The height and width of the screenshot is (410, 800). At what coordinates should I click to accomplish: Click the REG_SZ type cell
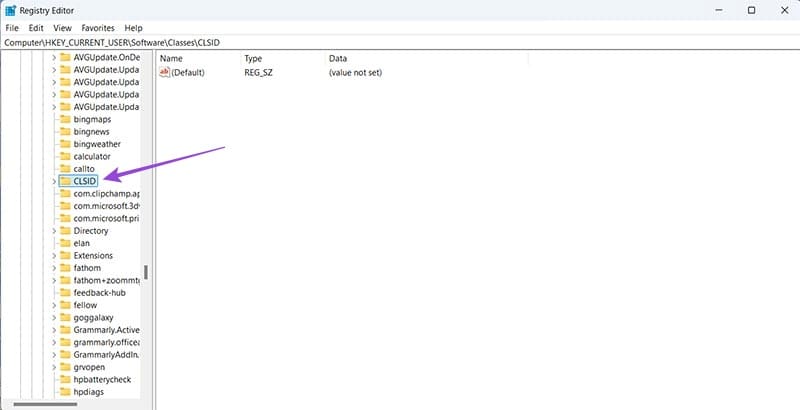259,72
